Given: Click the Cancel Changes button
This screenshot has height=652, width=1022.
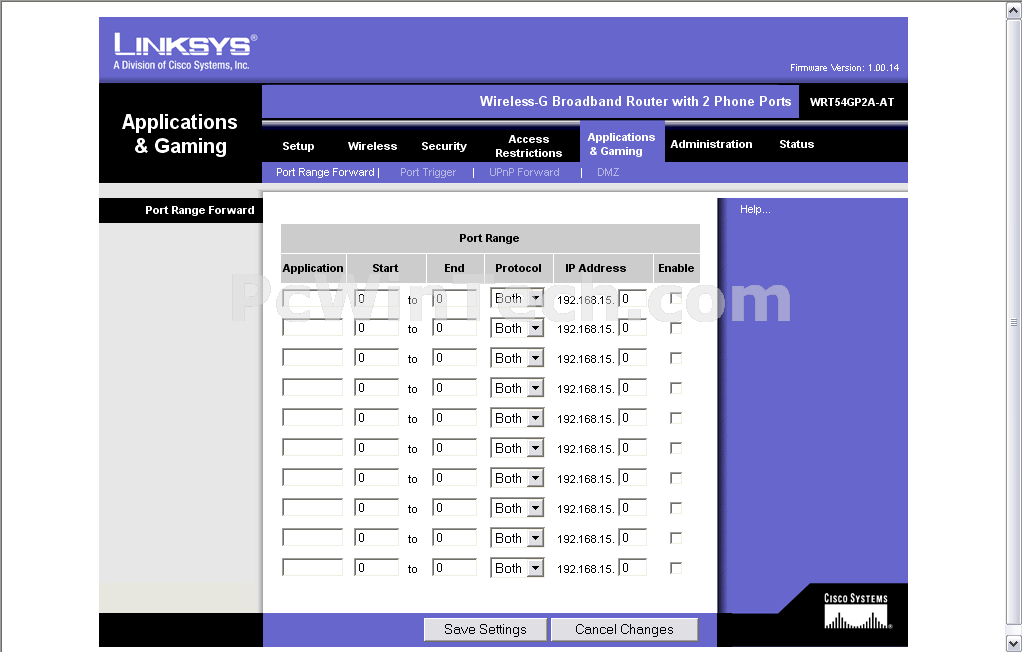Looking at the screenshot, I should [x=624, y=629].
